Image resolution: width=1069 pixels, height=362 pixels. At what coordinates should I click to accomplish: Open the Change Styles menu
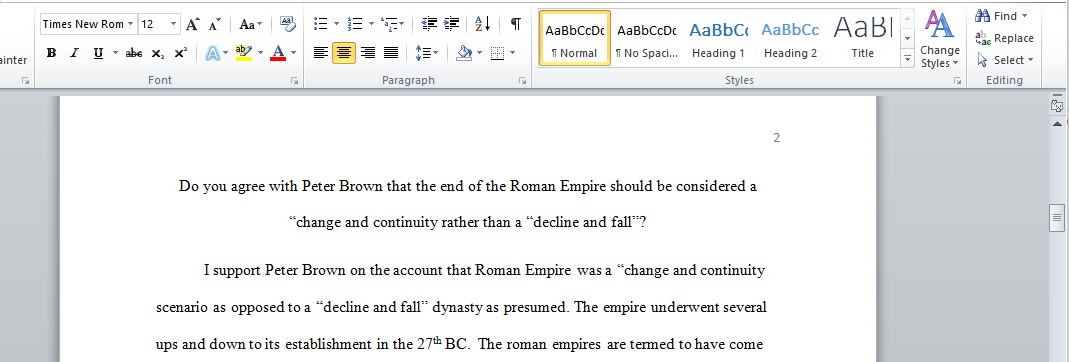click(939, 38)
